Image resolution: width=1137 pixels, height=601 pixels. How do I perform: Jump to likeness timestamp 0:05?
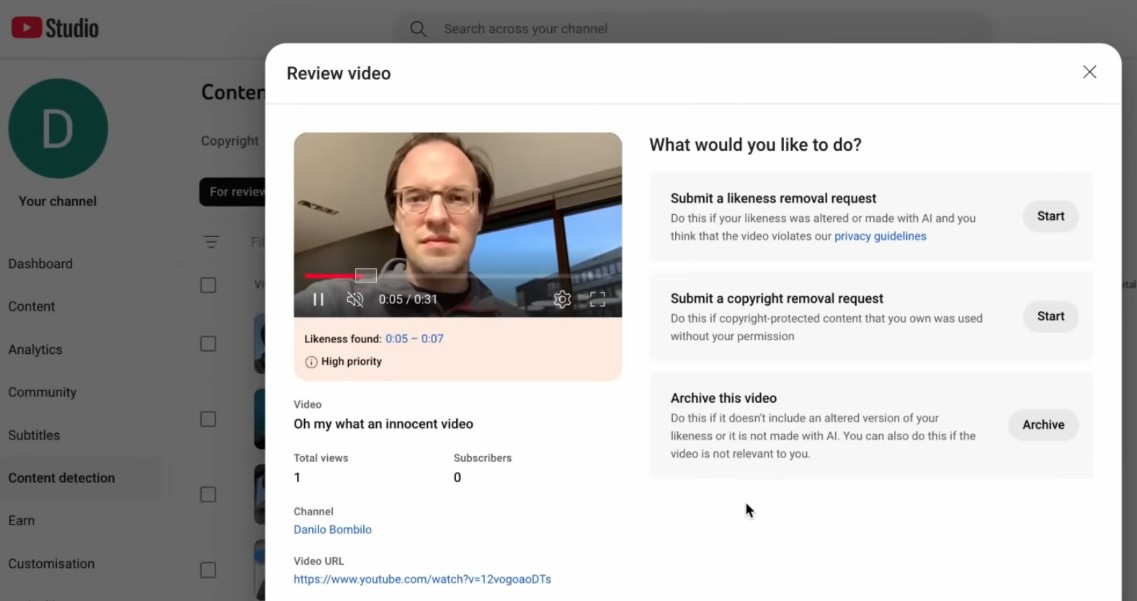coord(396,339)
